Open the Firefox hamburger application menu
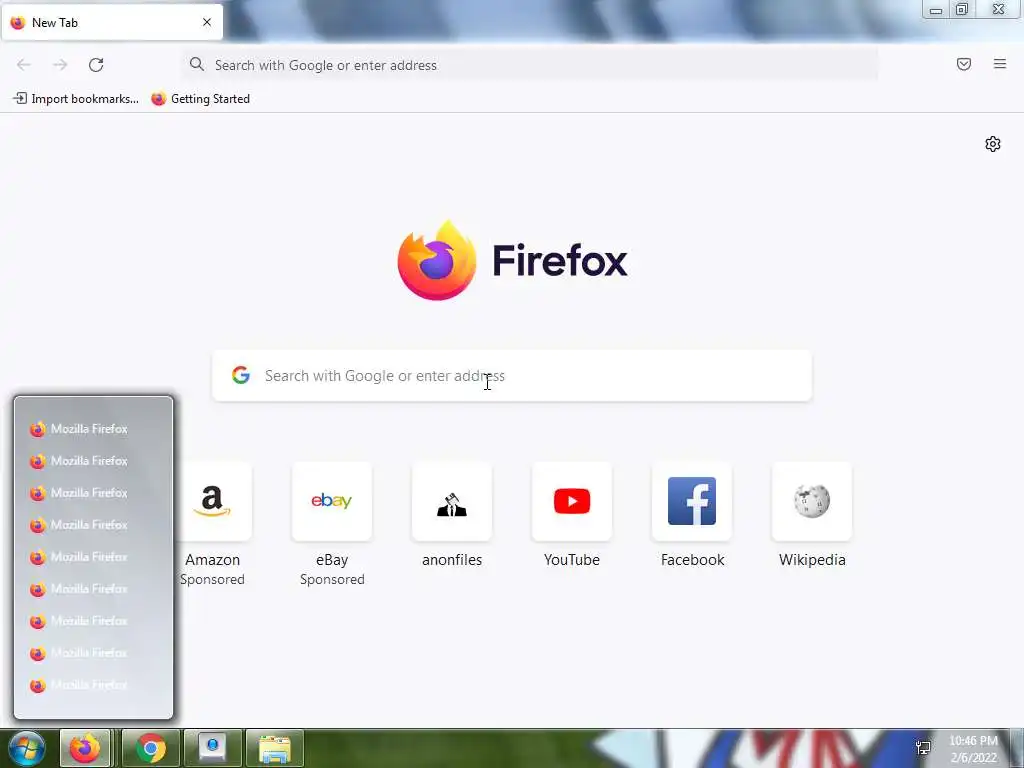This screenshot has width=1024, height=768. coord(1000,64)
